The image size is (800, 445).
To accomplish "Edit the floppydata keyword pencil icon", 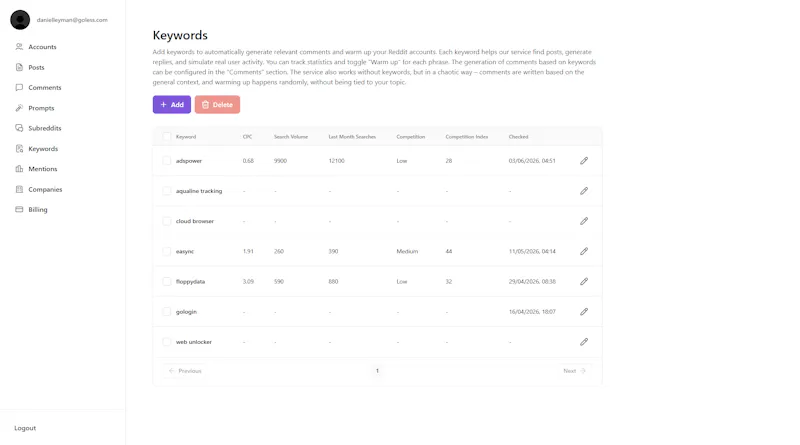I will pos(584,281).
